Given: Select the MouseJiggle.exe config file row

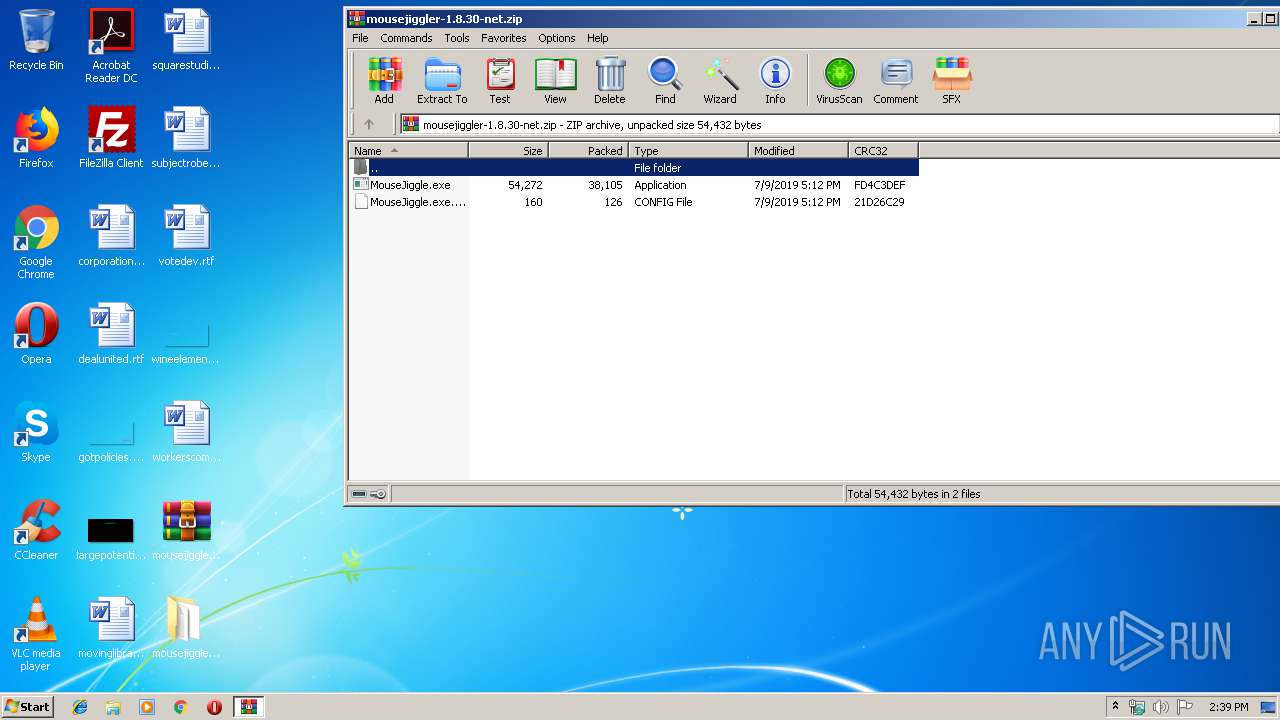Looking at the screenshot, I should (x=633, y=202).
